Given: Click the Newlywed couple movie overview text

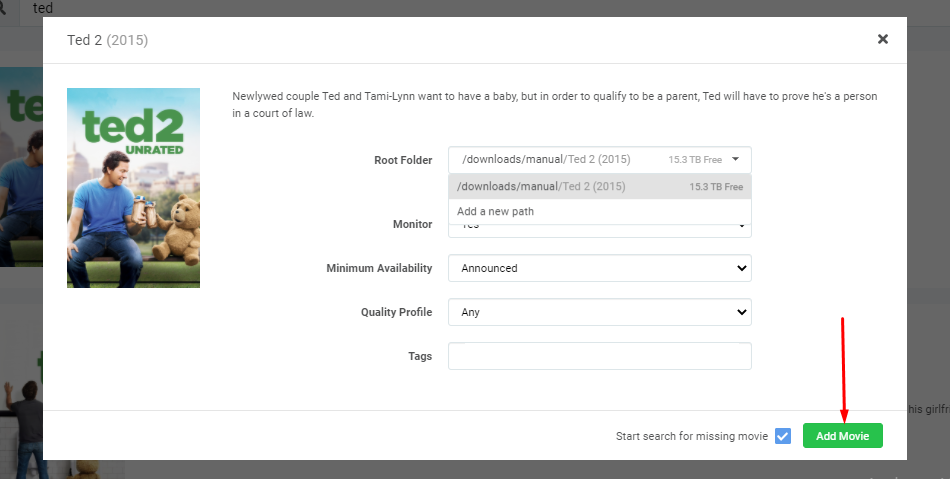Looking at the screenshot, I should click(554, 104).
